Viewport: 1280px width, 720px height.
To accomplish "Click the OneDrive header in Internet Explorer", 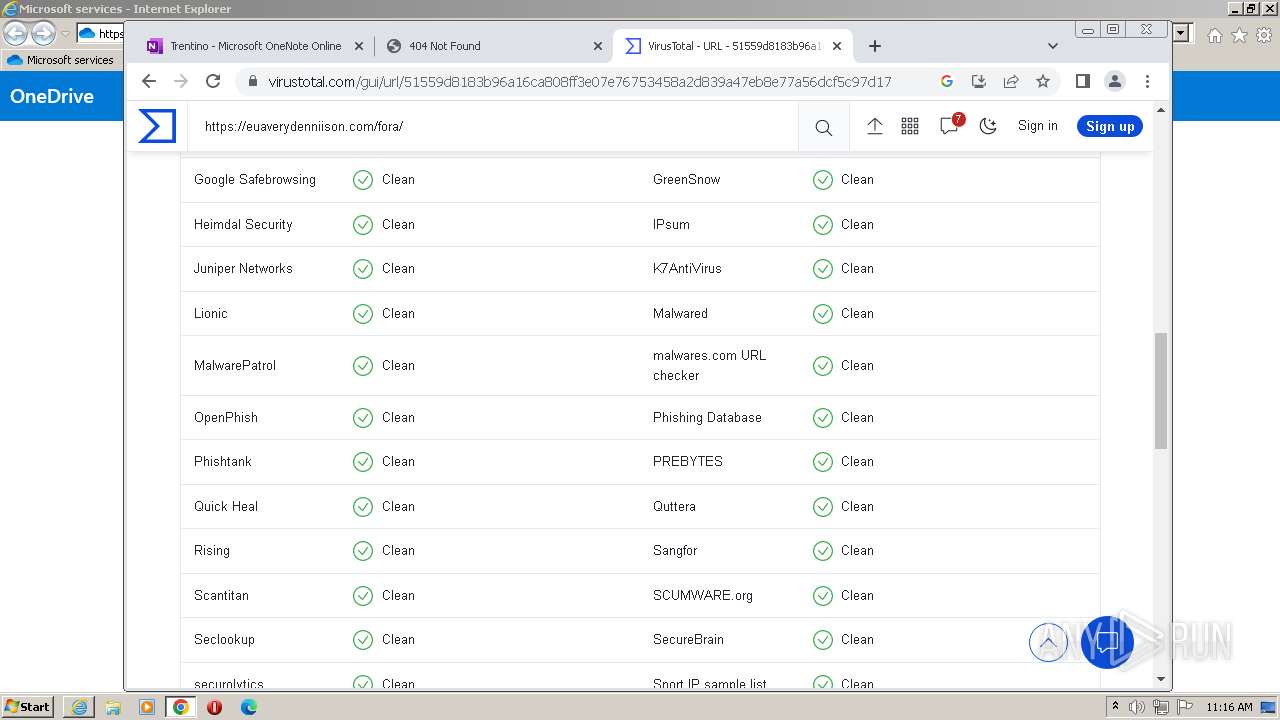I will pyautogui.click(x=52, y=96).
